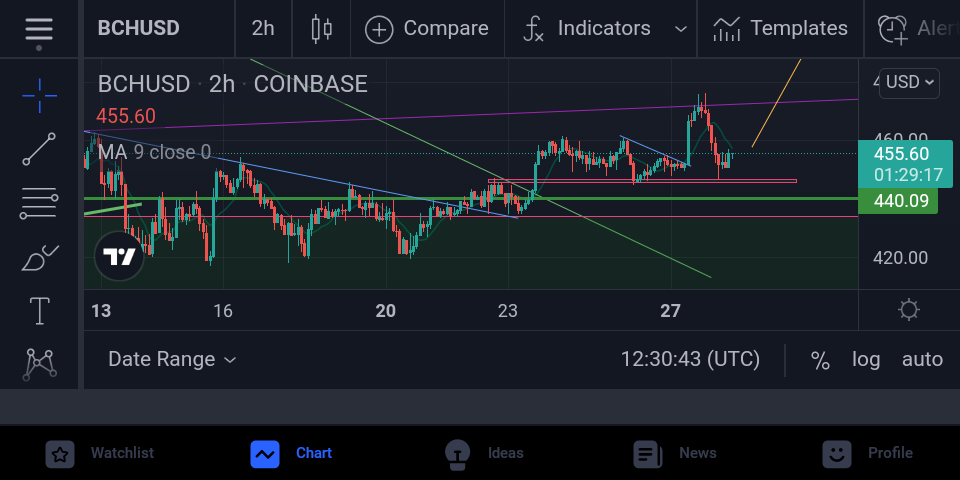Select the trend line drawing tool
The height and width of the screenshot is (480, 960).
tap(39, 149)
